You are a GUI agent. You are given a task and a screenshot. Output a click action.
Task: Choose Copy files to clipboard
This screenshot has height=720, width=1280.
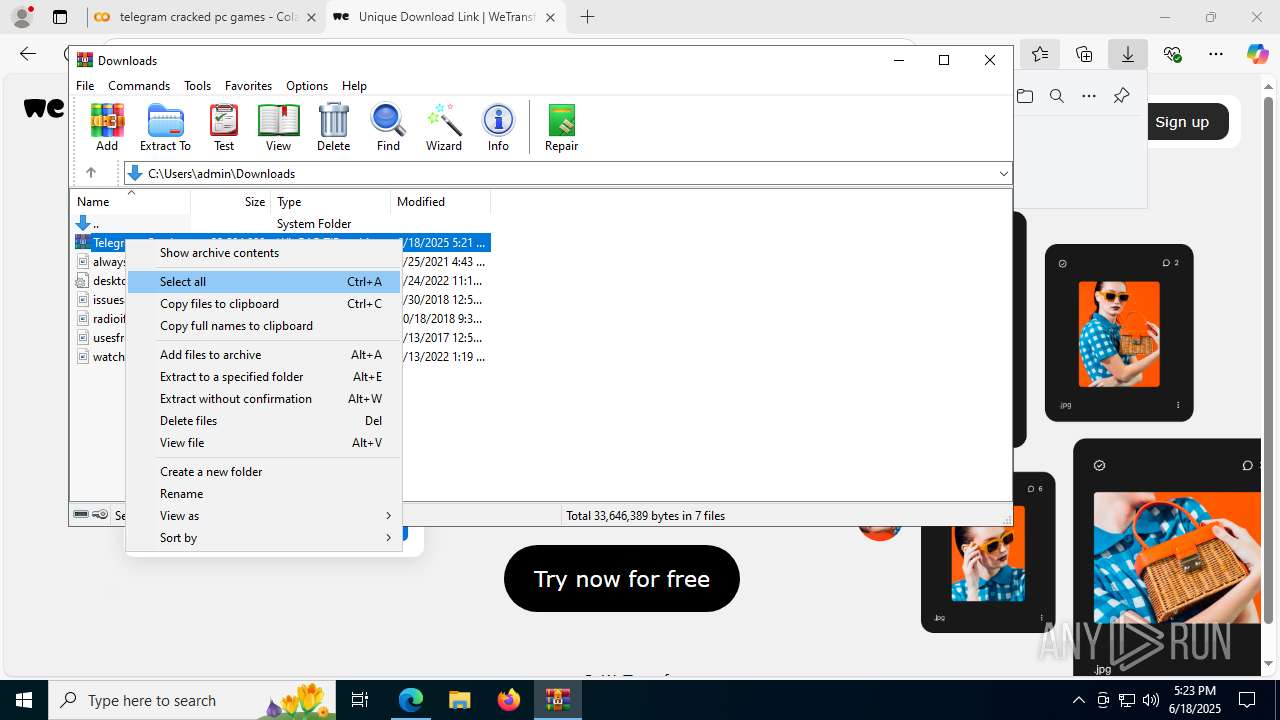[x=264, y=304]
